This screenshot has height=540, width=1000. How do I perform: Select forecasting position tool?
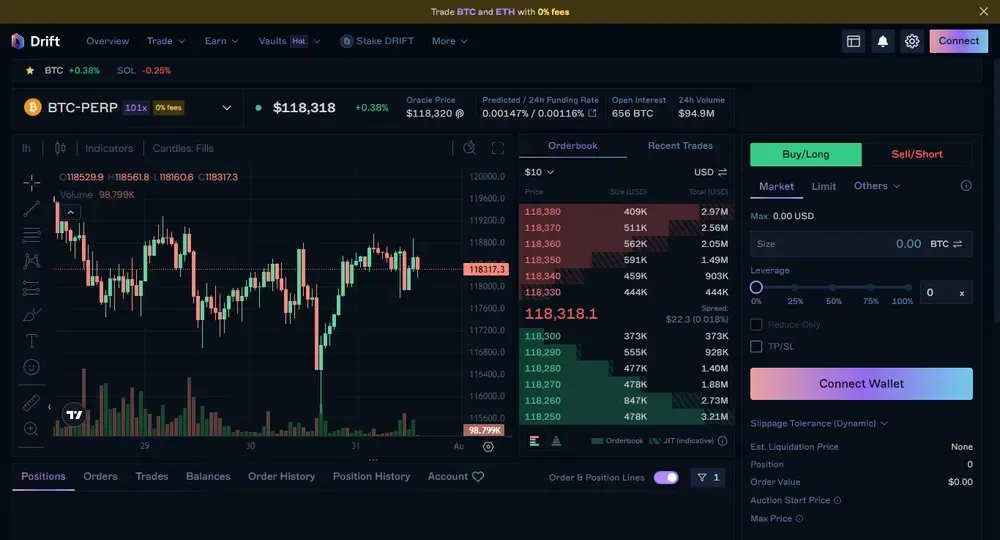[31, 288]
